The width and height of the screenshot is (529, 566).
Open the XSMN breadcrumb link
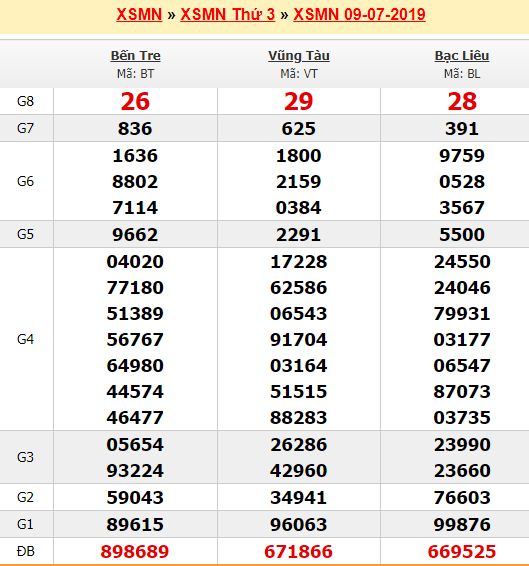139,14
